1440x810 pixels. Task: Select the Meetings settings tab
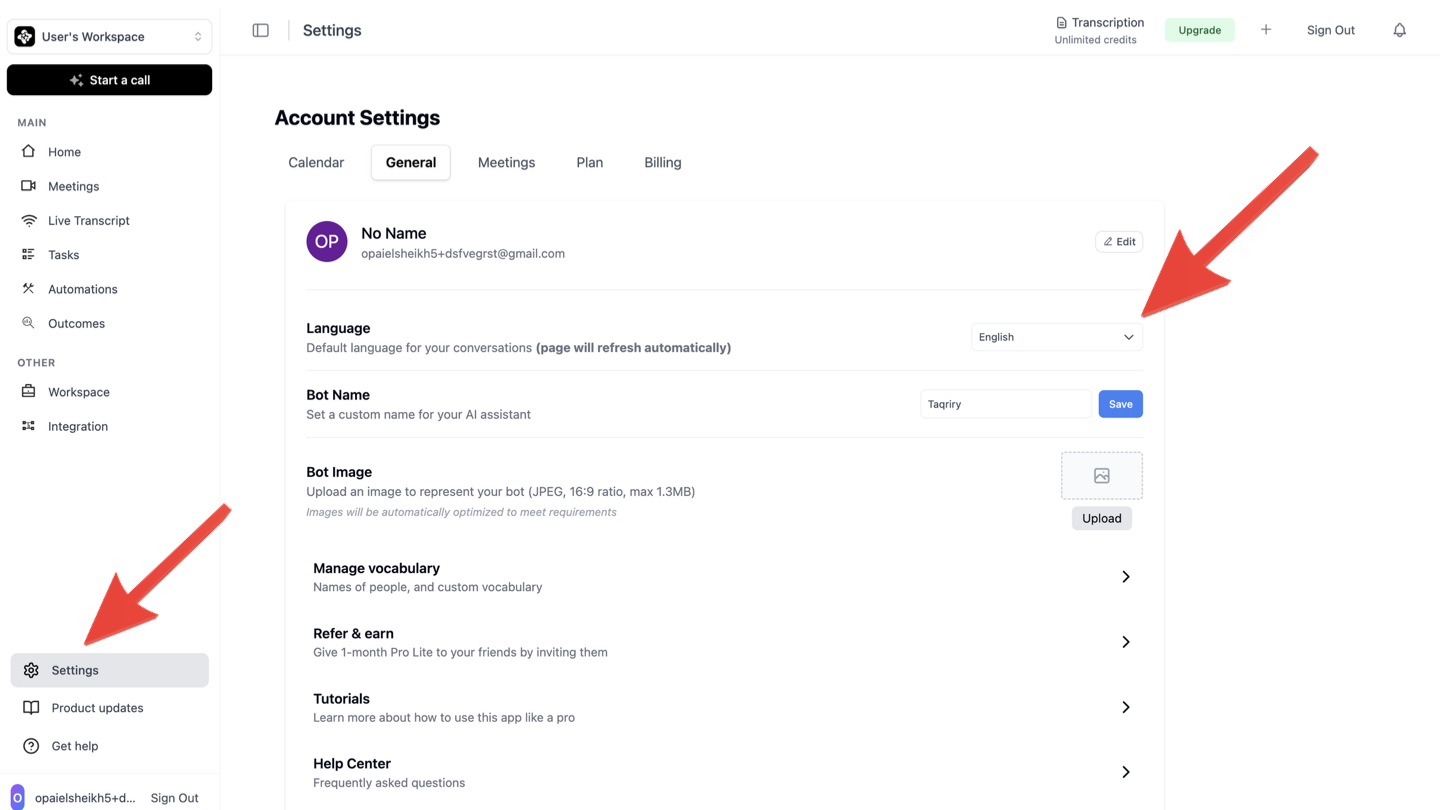pyautogui.click(x=506, y=162)
